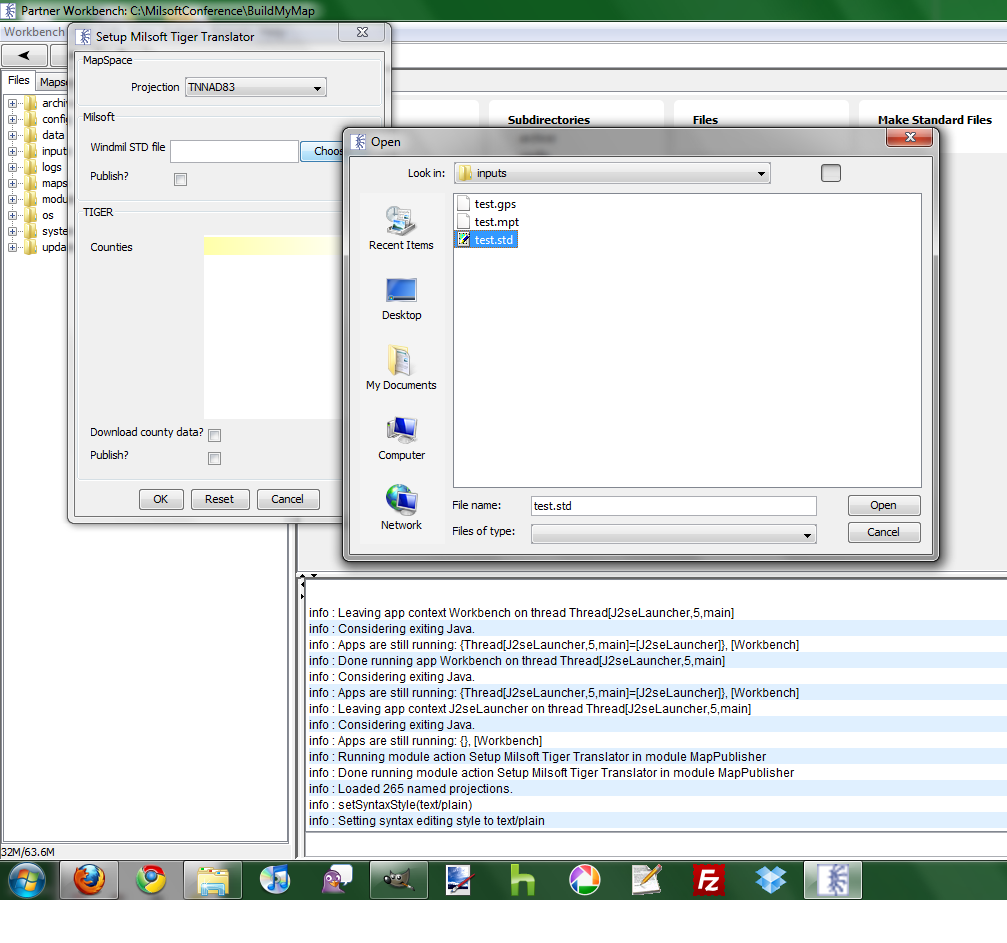This screenshot has height=943, width=1007.
Task: Click the Files heading next to Subdirectories
Action: click(705, 120)
